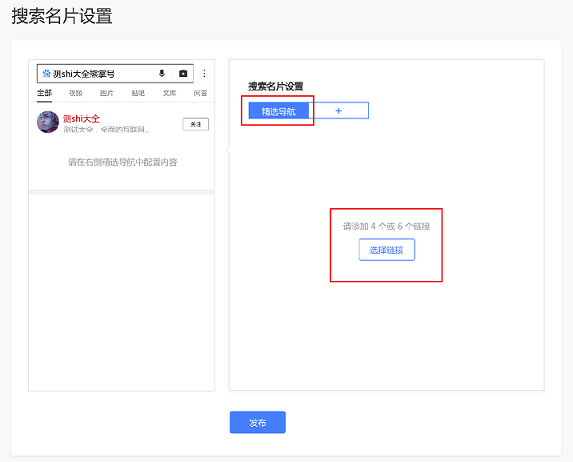Click the camera image search icon
This screenshot has height=462, width=573.
point(183,73)
